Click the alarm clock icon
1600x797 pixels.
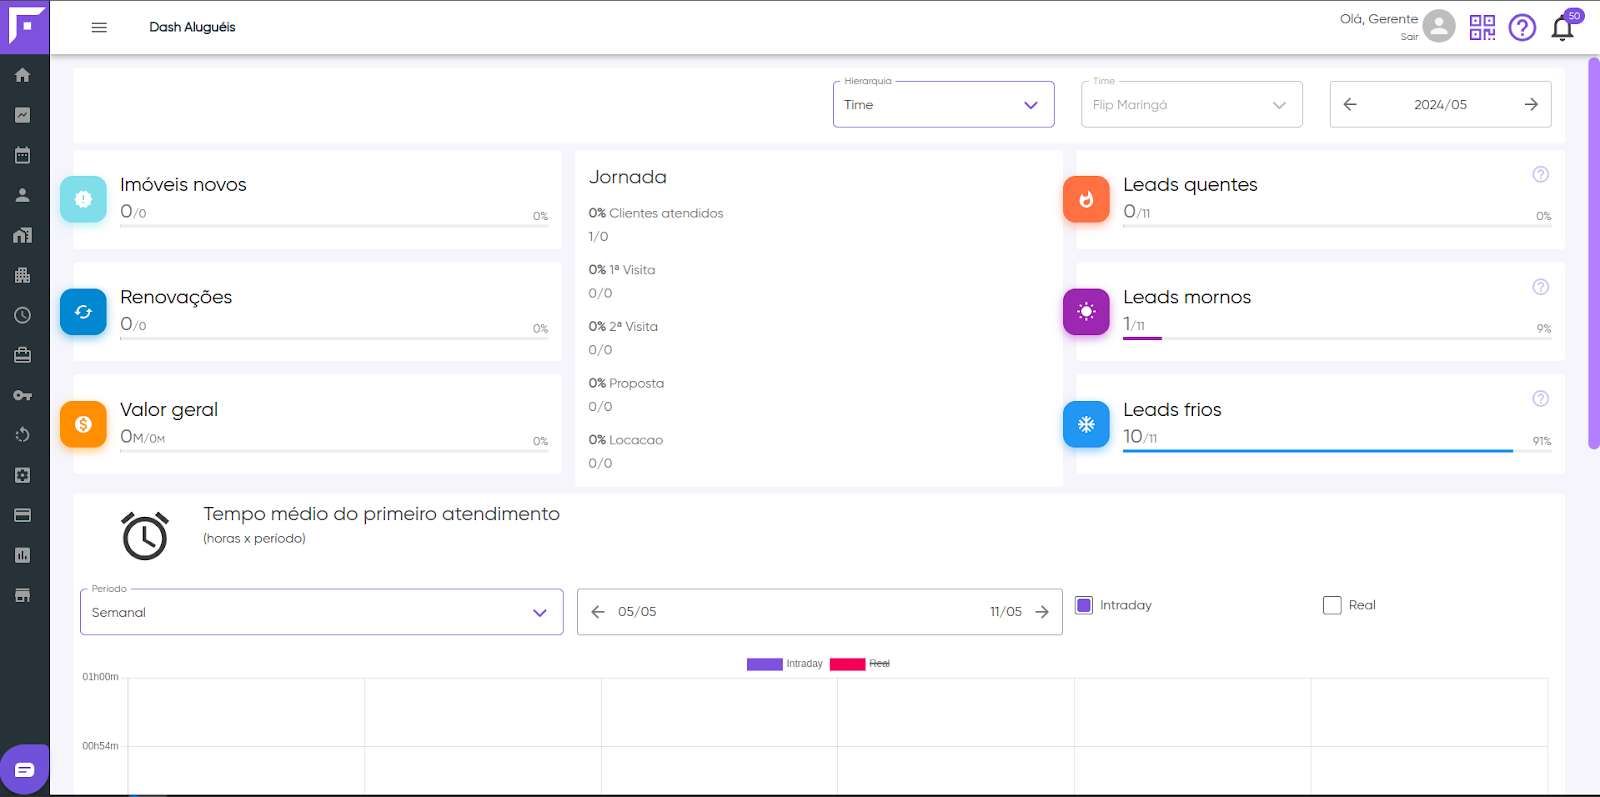145,535
